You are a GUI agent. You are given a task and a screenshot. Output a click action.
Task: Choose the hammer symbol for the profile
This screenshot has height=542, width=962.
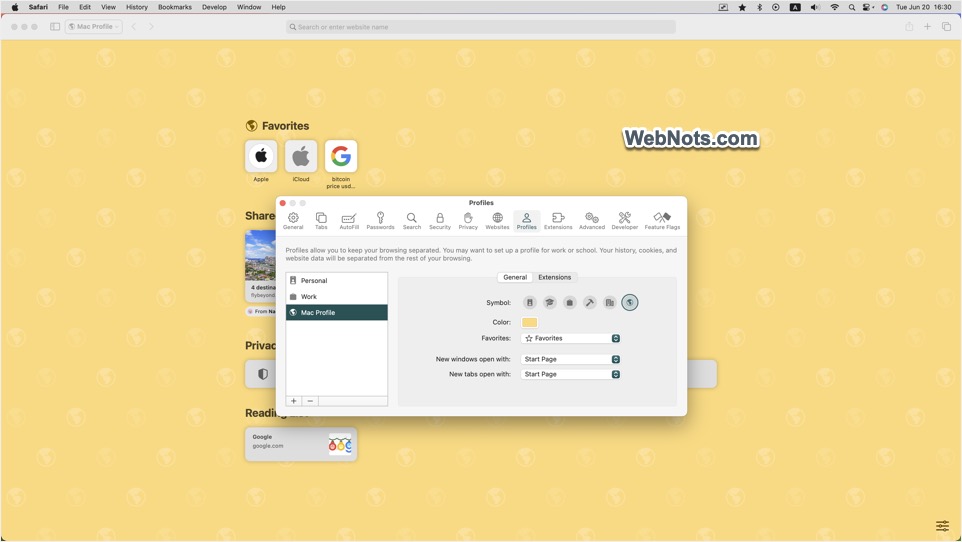pyautogui.click(x=590, y=303)
